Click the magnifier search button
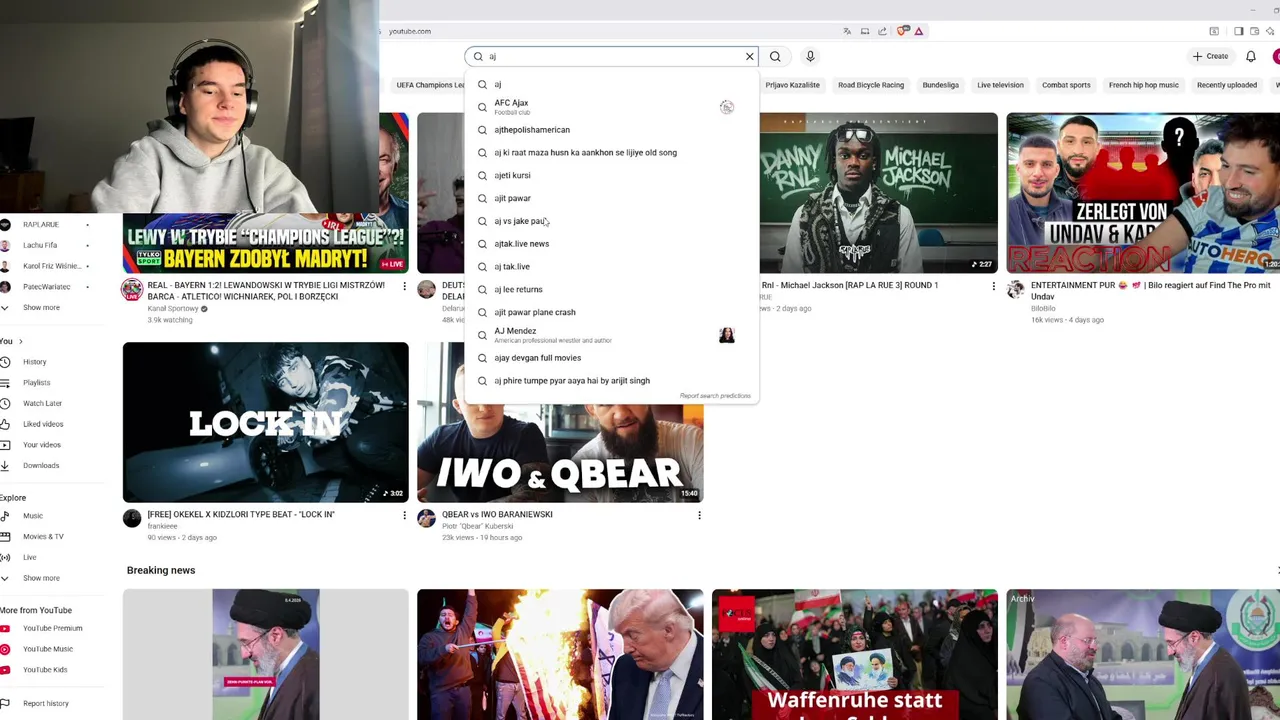Viewport: 1280px width, 720px height. click(x=775, y=56)
